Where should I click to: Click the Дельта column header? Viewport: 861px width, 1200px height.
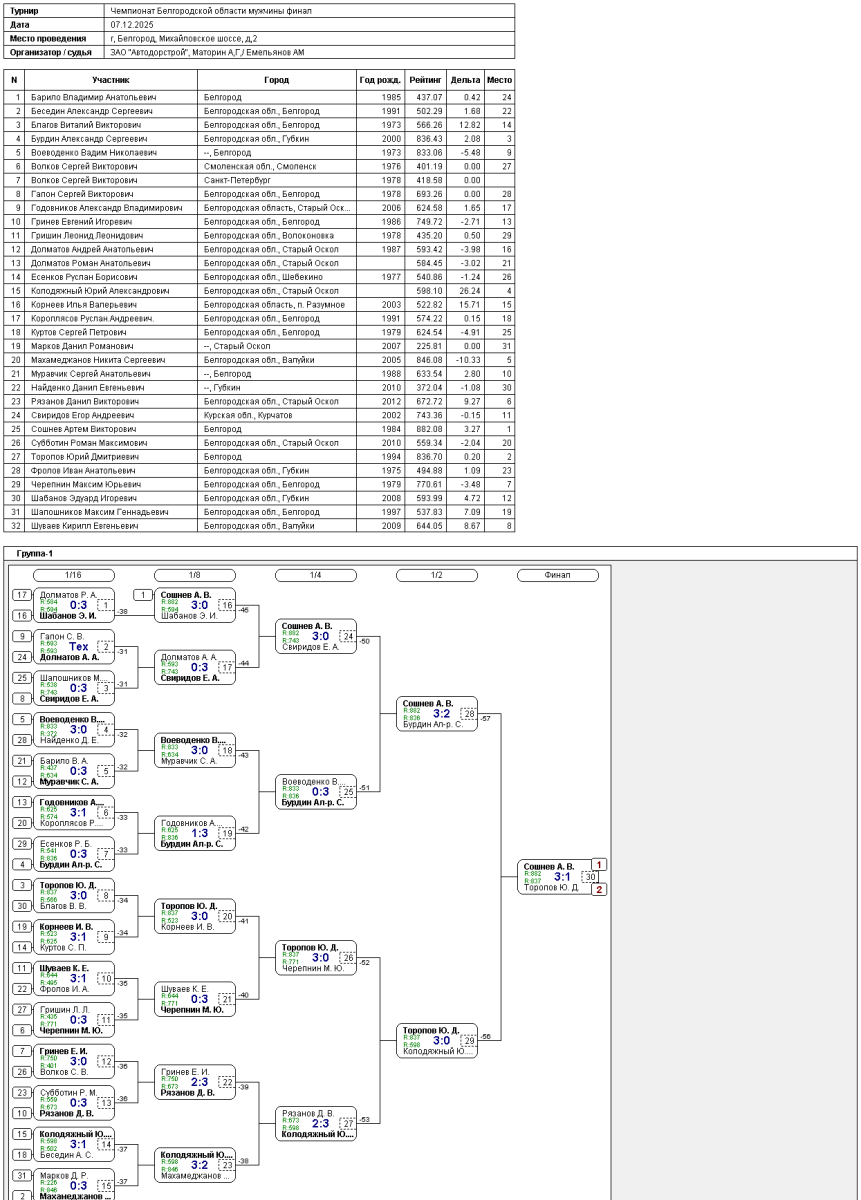pyautogui.click(x=465, y=79)
